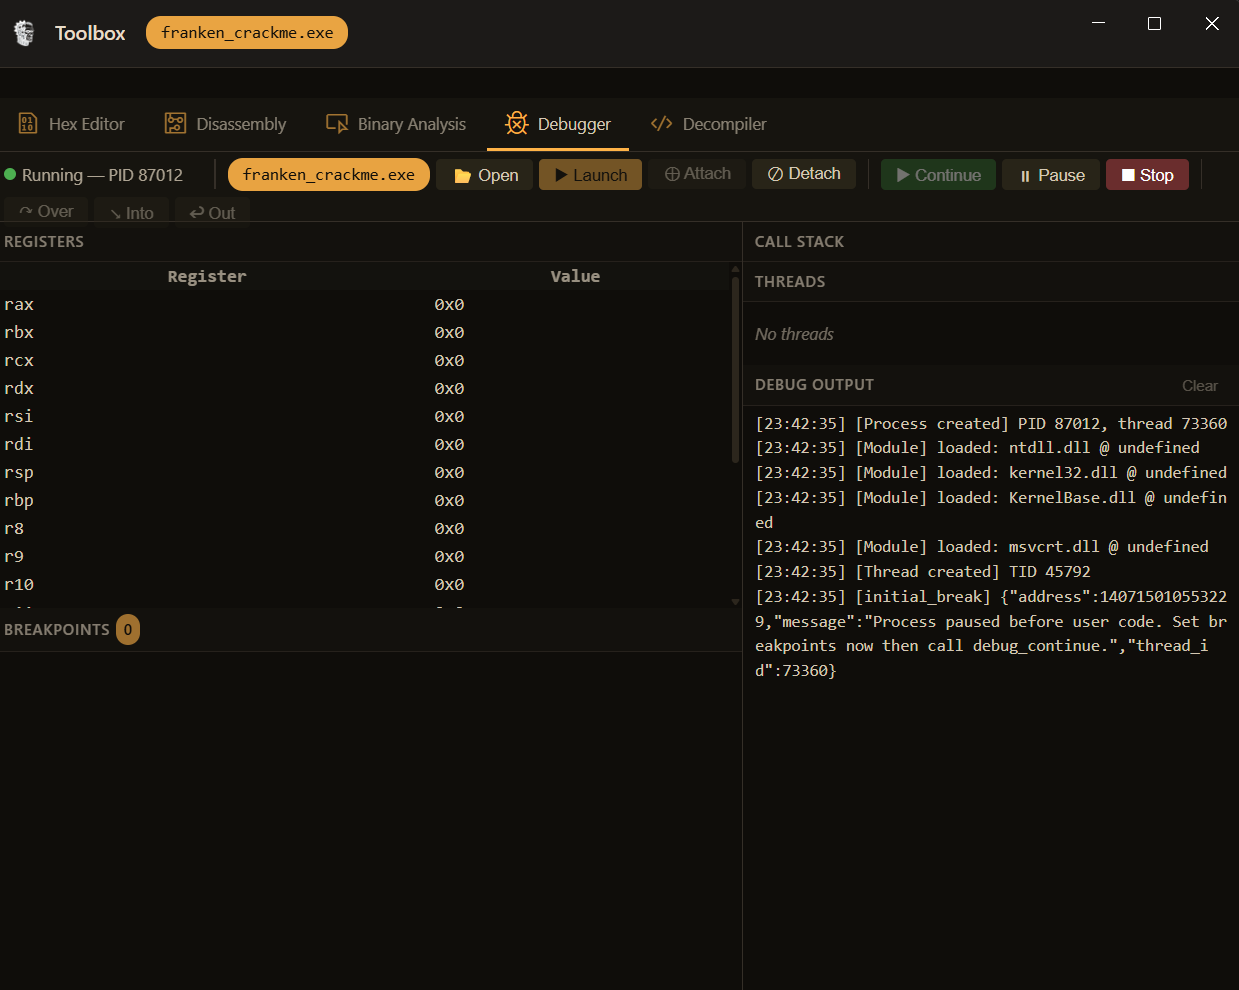
Task: Click the Hex Editor binary file icon
Action: 28,124
